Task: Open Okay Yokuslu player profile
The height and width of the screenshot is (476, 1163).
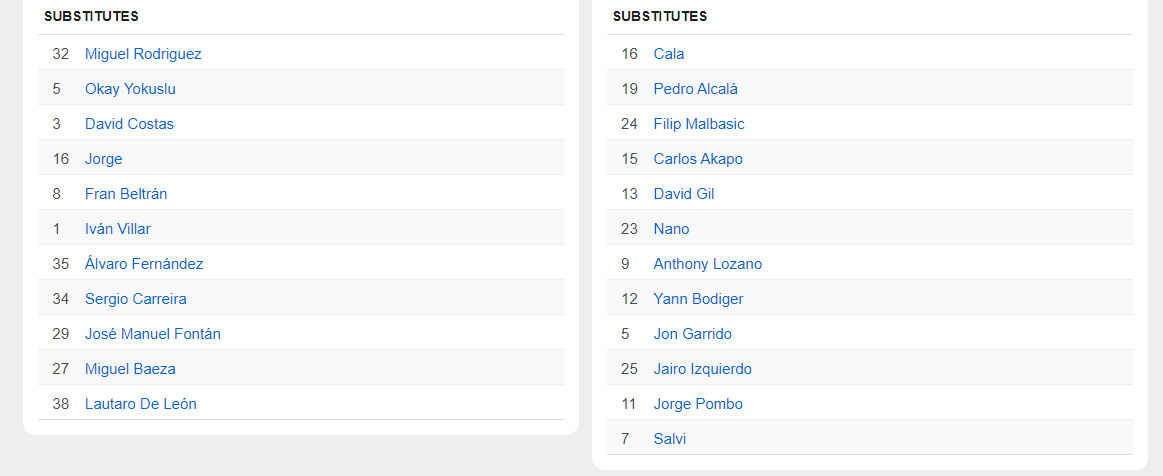Action: [x=131, y=89]
